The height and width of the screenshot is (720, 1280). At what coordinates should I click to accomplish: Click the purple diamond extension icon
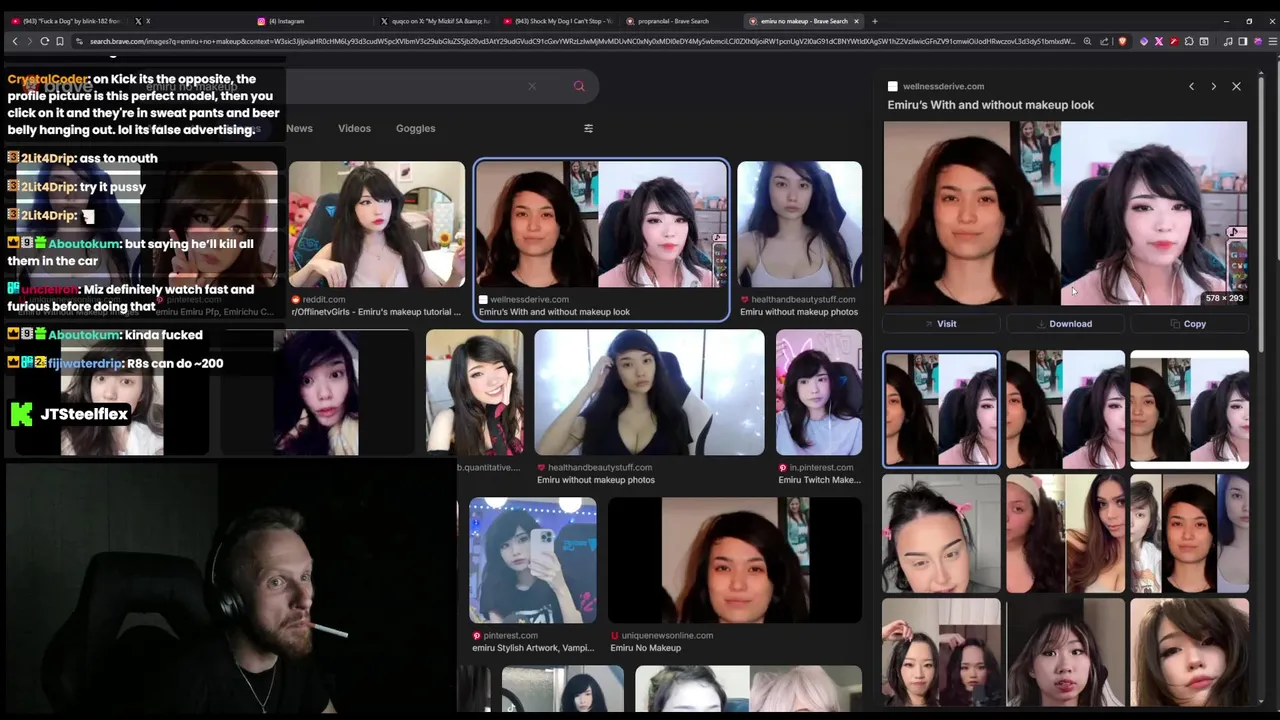pyautogui.click(x=1144, y=41)
